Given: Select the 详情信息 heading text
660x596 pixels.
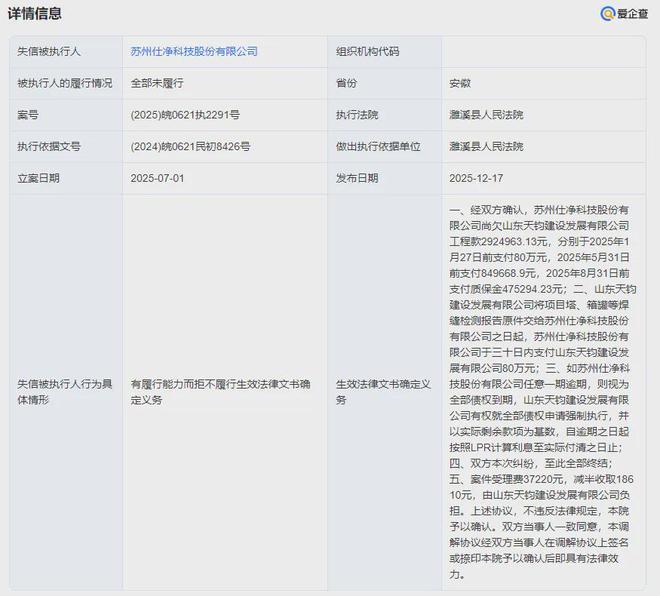Looking at the screenshot, I should (35, 13).
